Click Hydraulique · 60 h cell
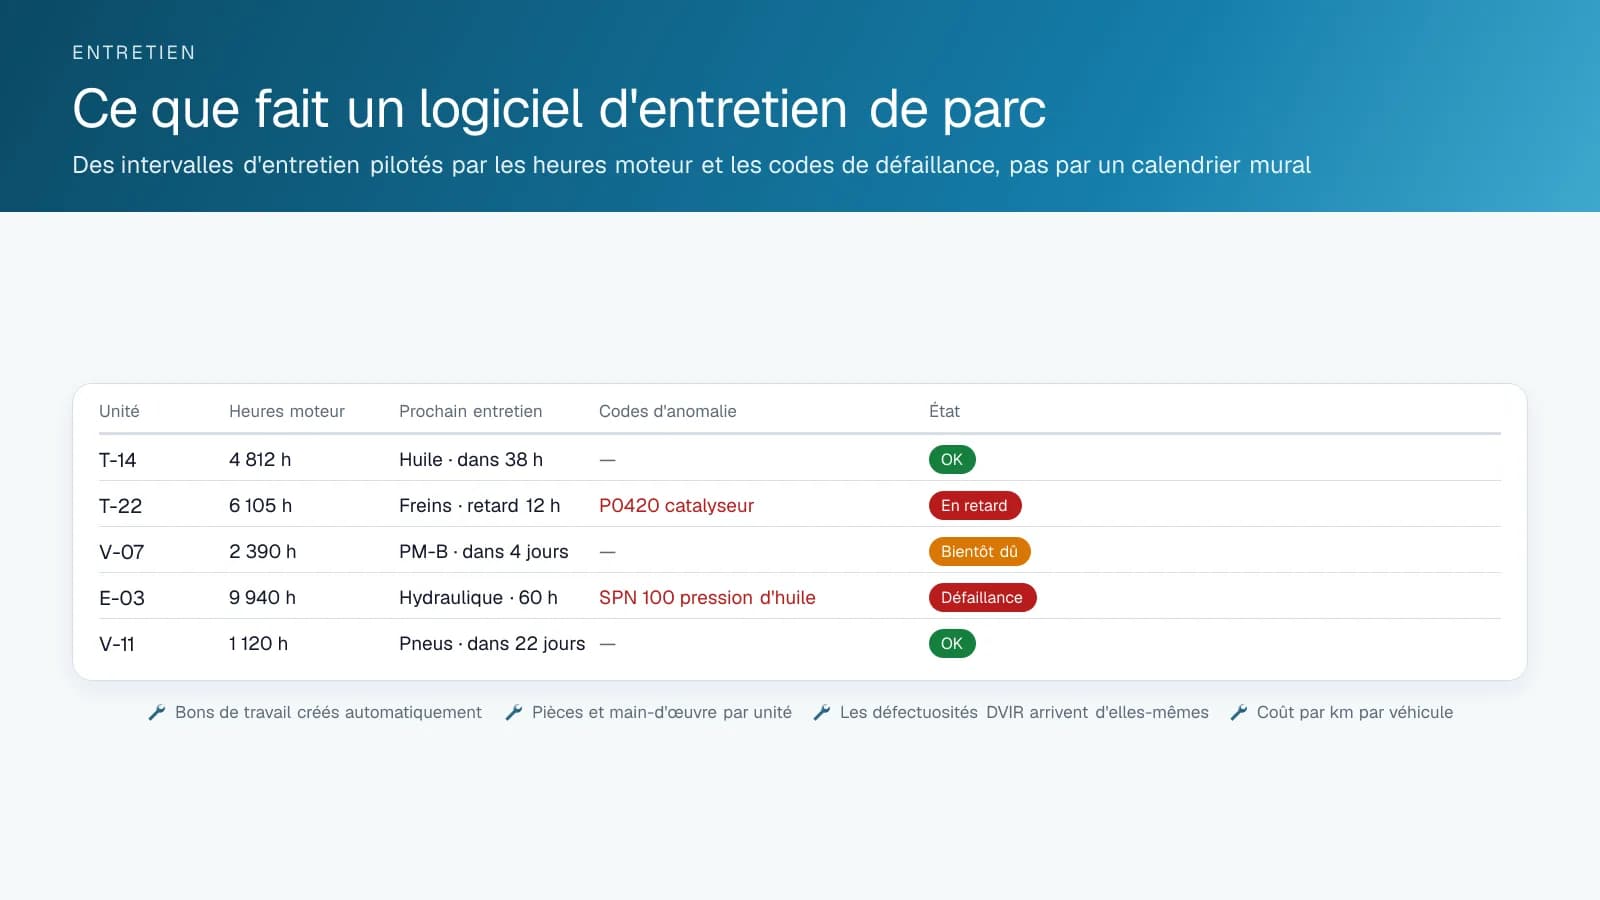This screenshot has height=900, width=1600. [479, 598]
